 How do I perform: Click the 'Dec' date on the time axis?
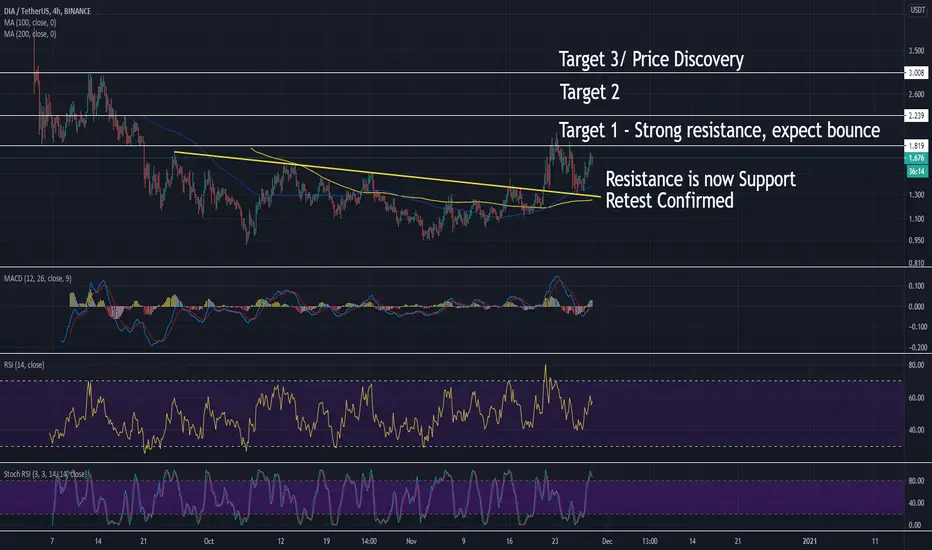coord(607,541)
